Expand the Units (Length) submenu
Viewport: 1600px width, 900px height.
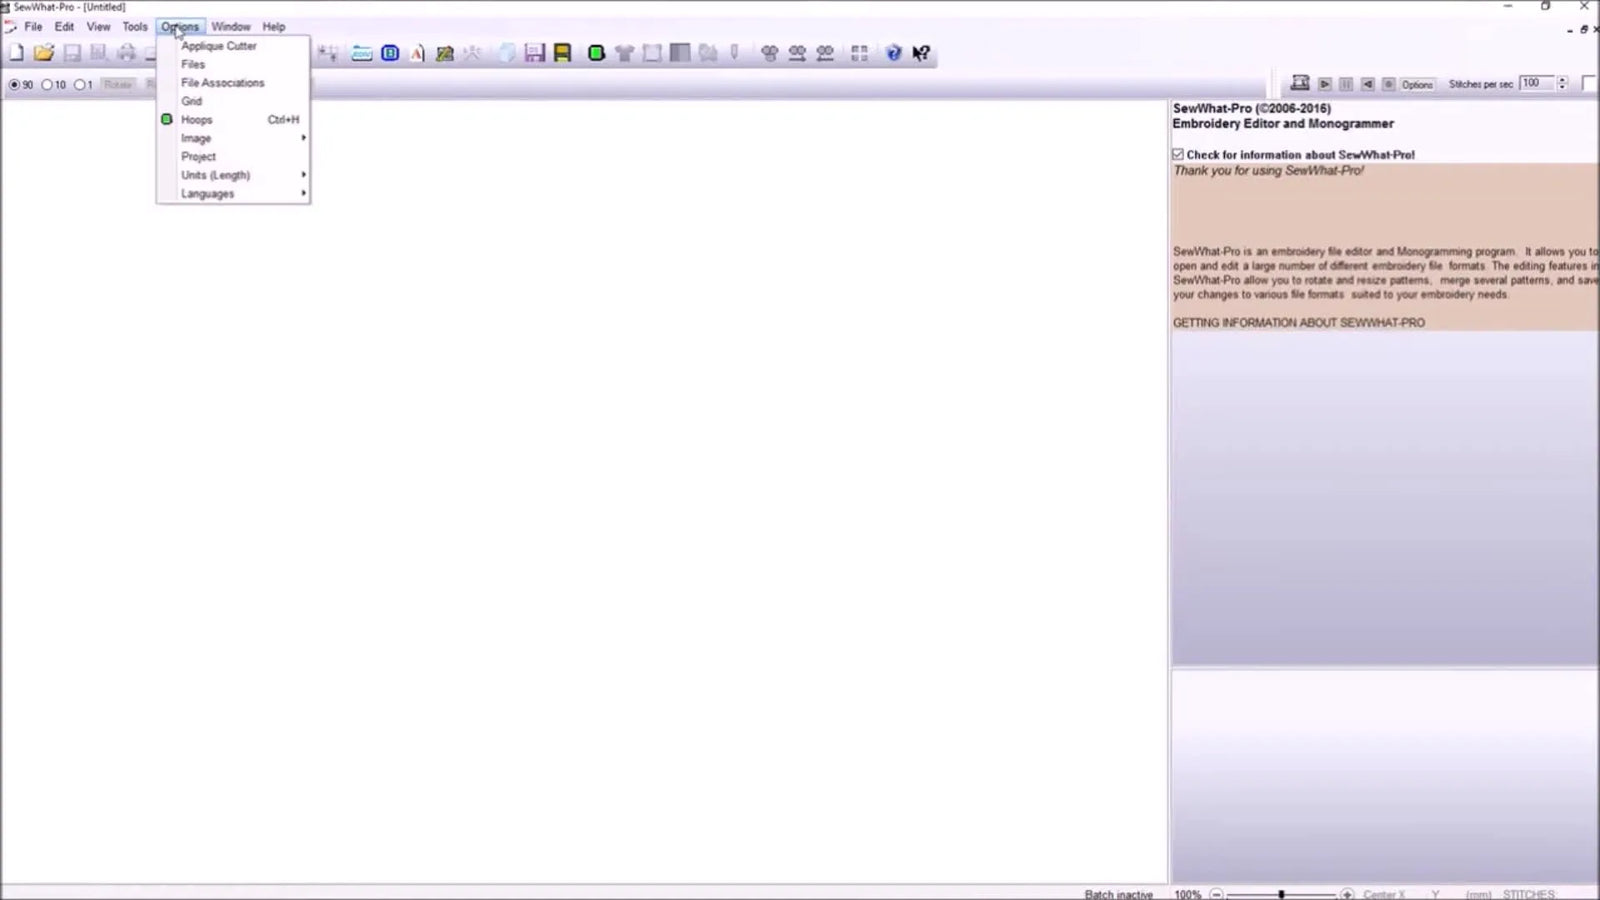coord(233,175)
